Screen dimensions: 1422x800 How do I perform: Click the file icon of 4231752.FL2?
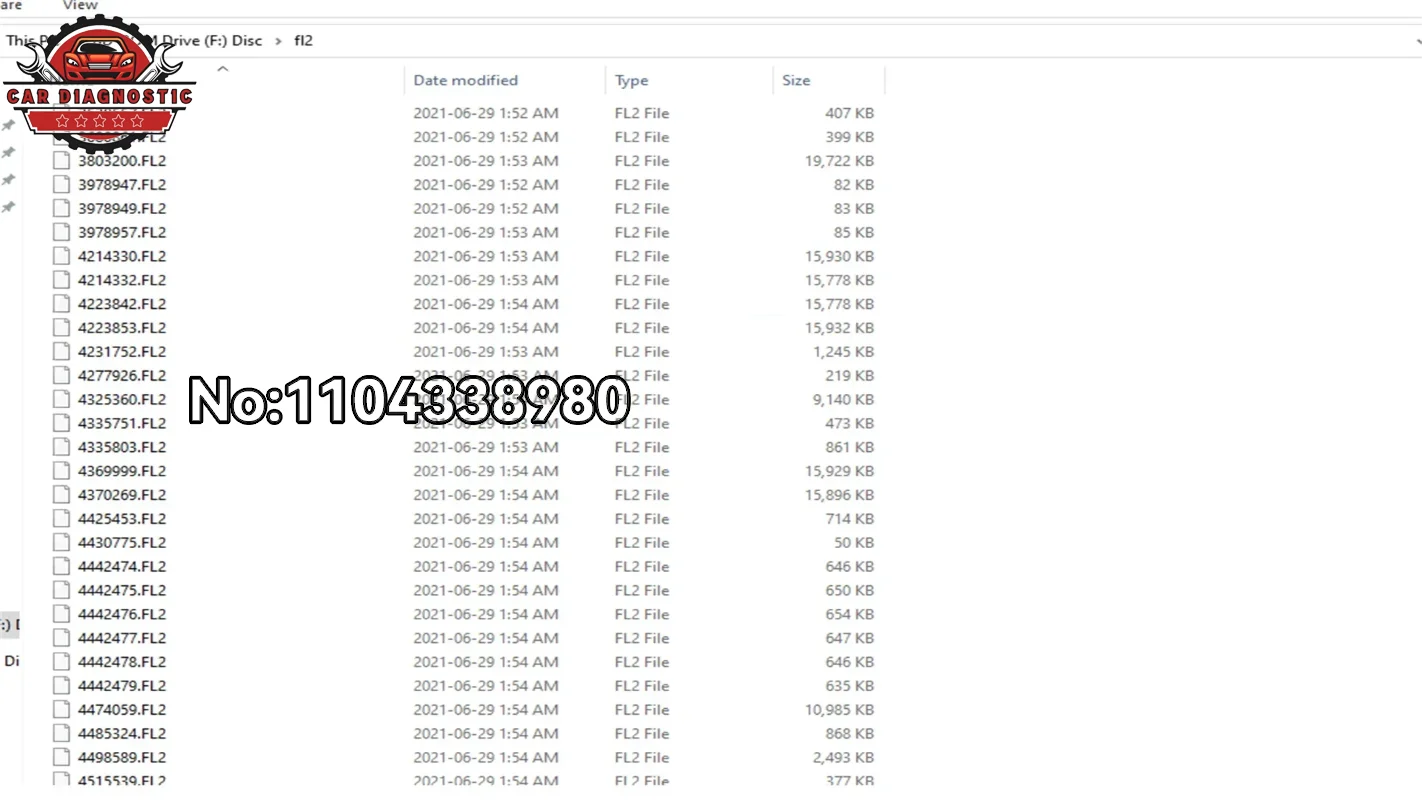click(x=62, y=352)
